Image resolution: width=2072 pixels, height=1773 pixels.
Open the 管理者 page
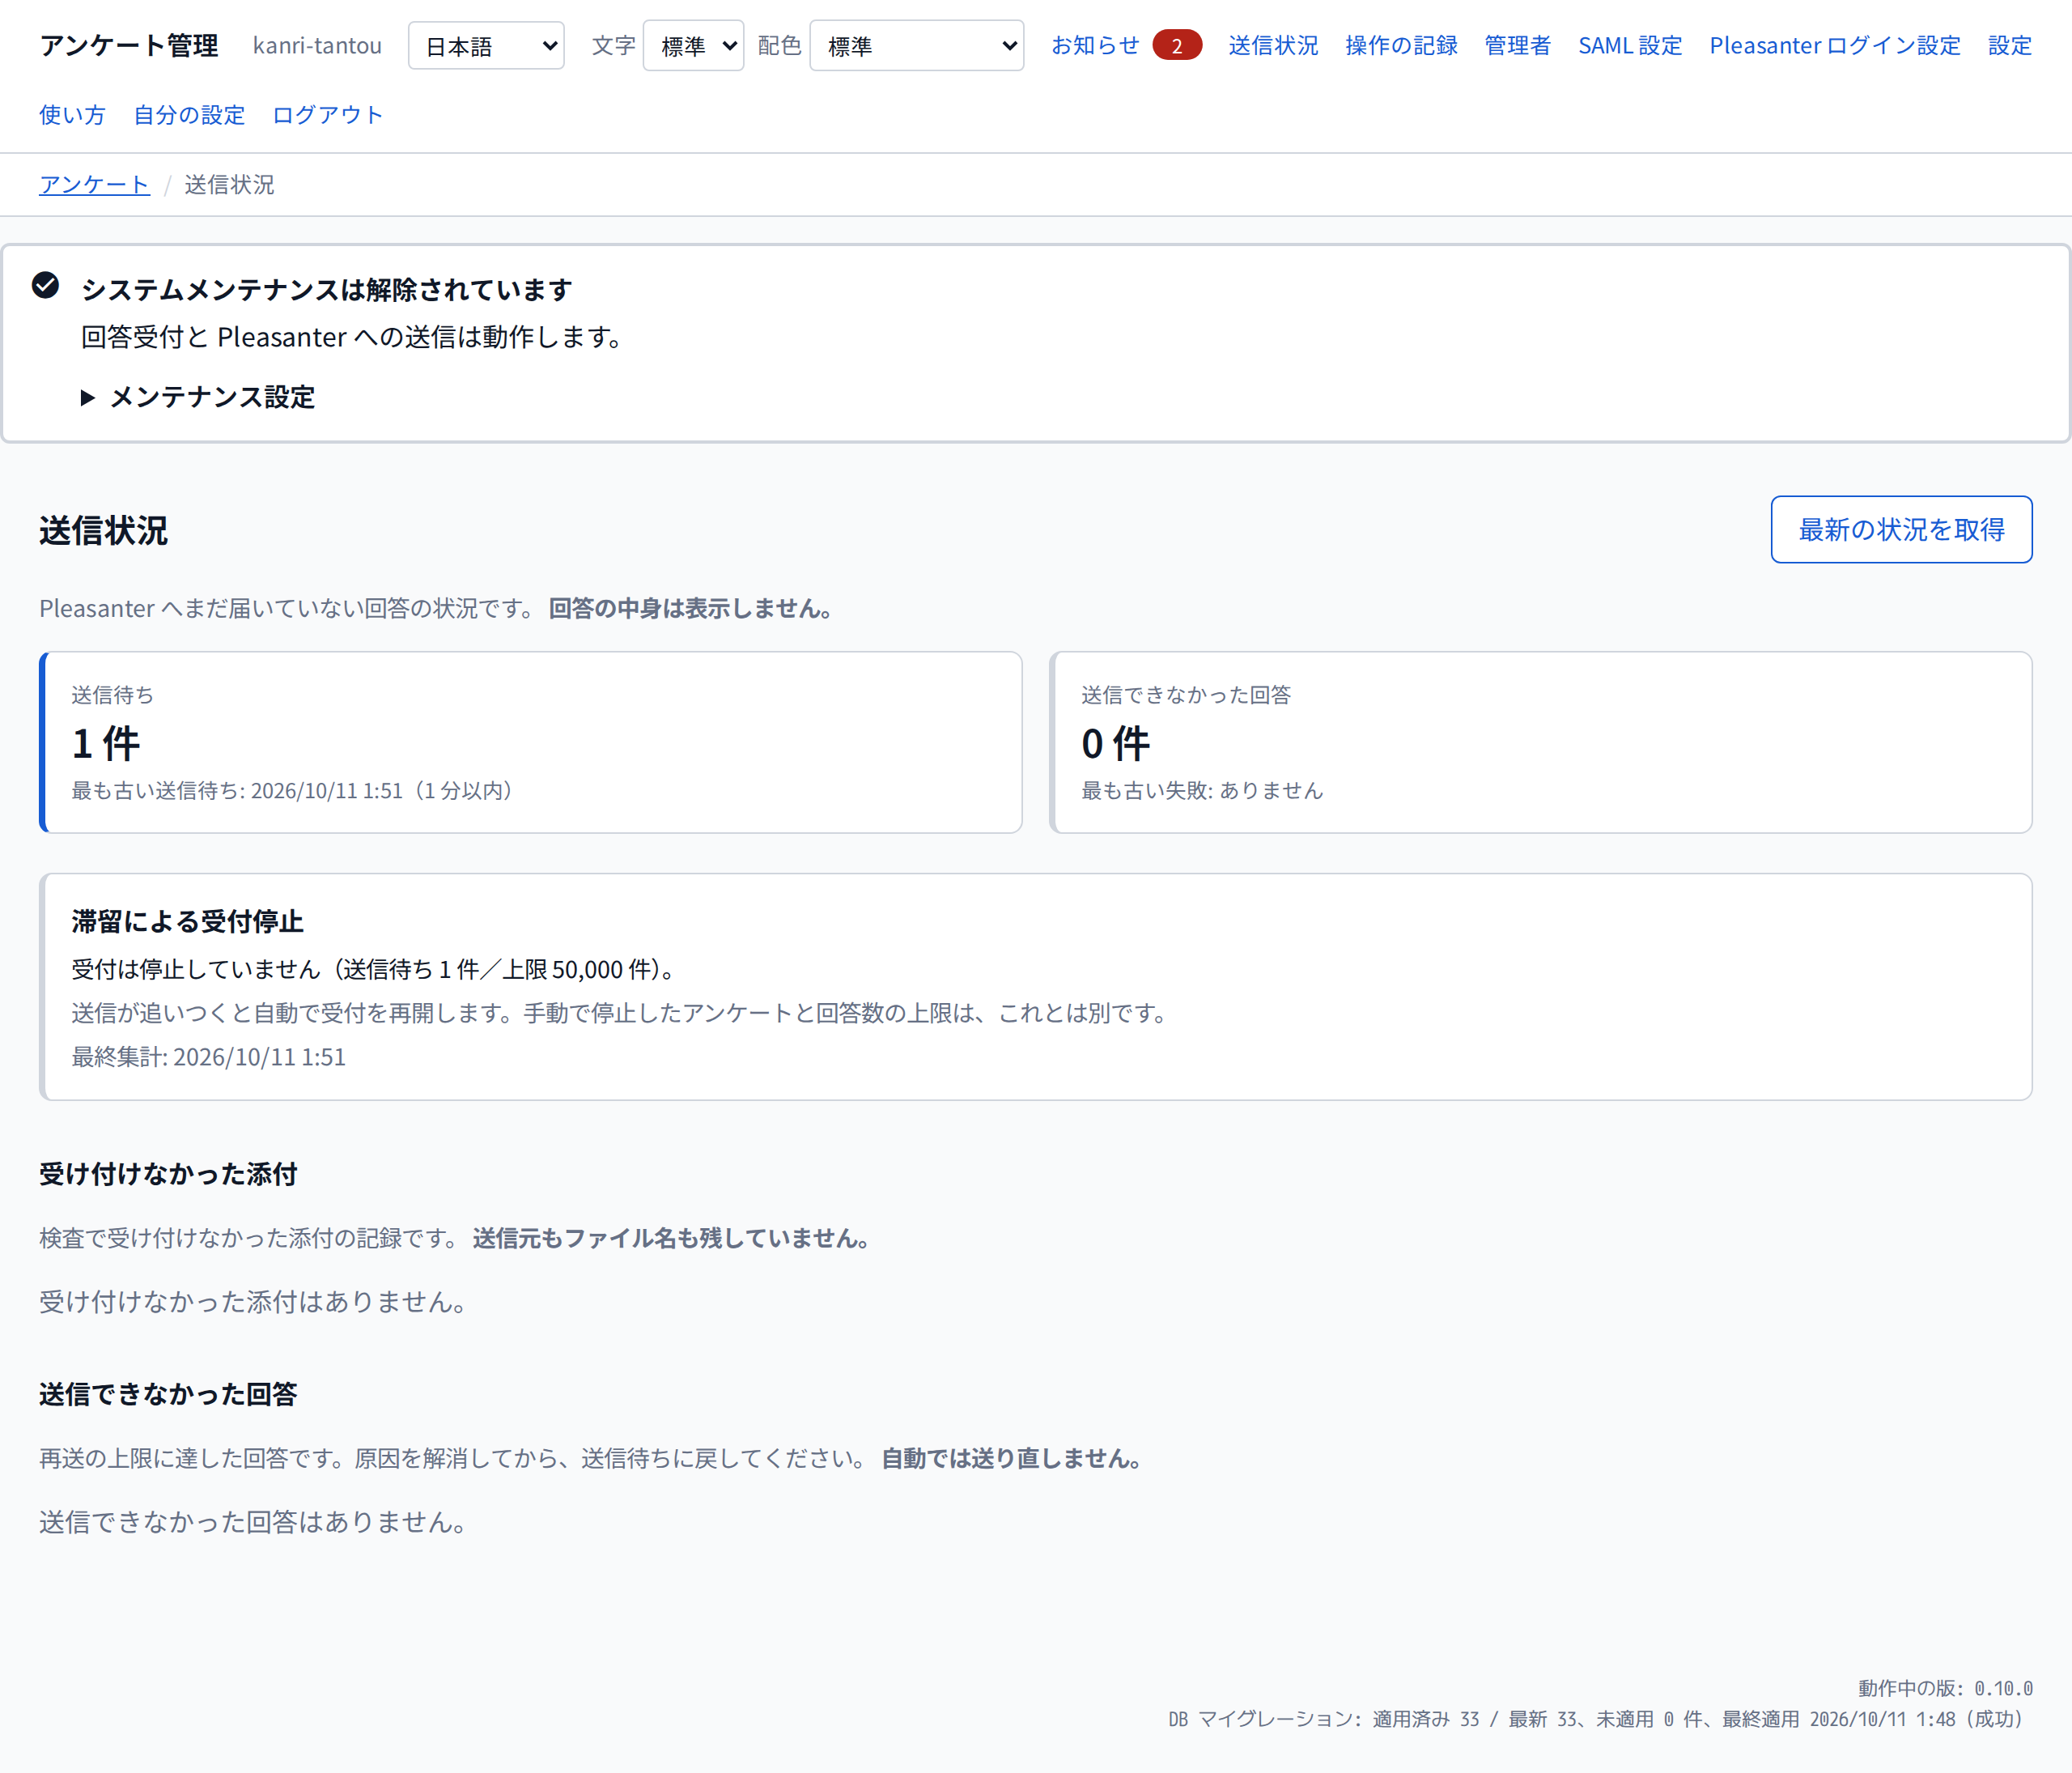pos(1517,46)
